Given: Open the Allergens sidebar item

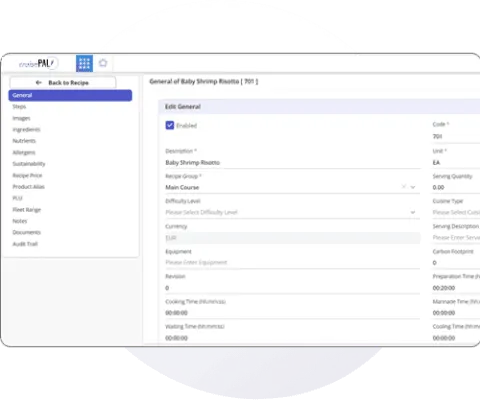Looking at the screenshot, I should pos(24,152).
